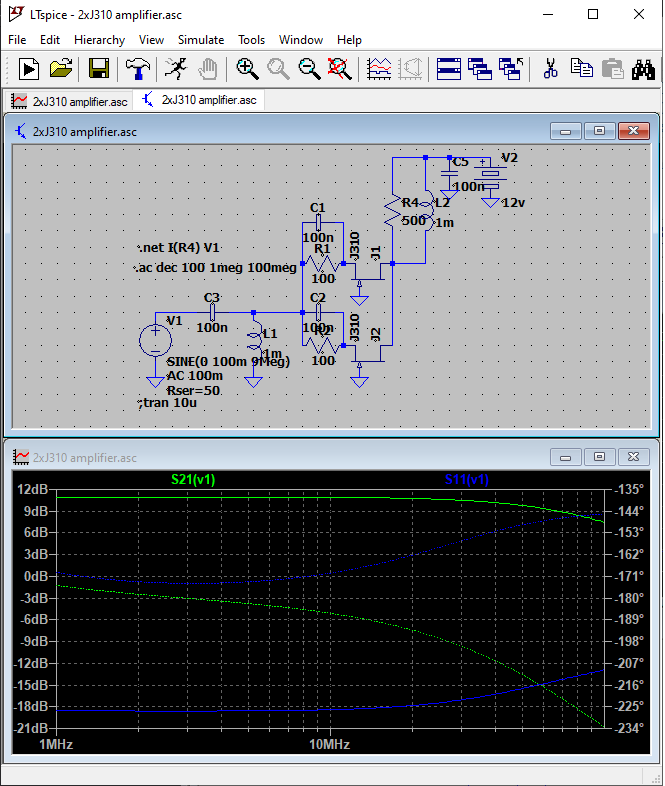665x786 pixels.
Task: Click the Zoom In magnifier icon
Action: (x=247, y=69)
